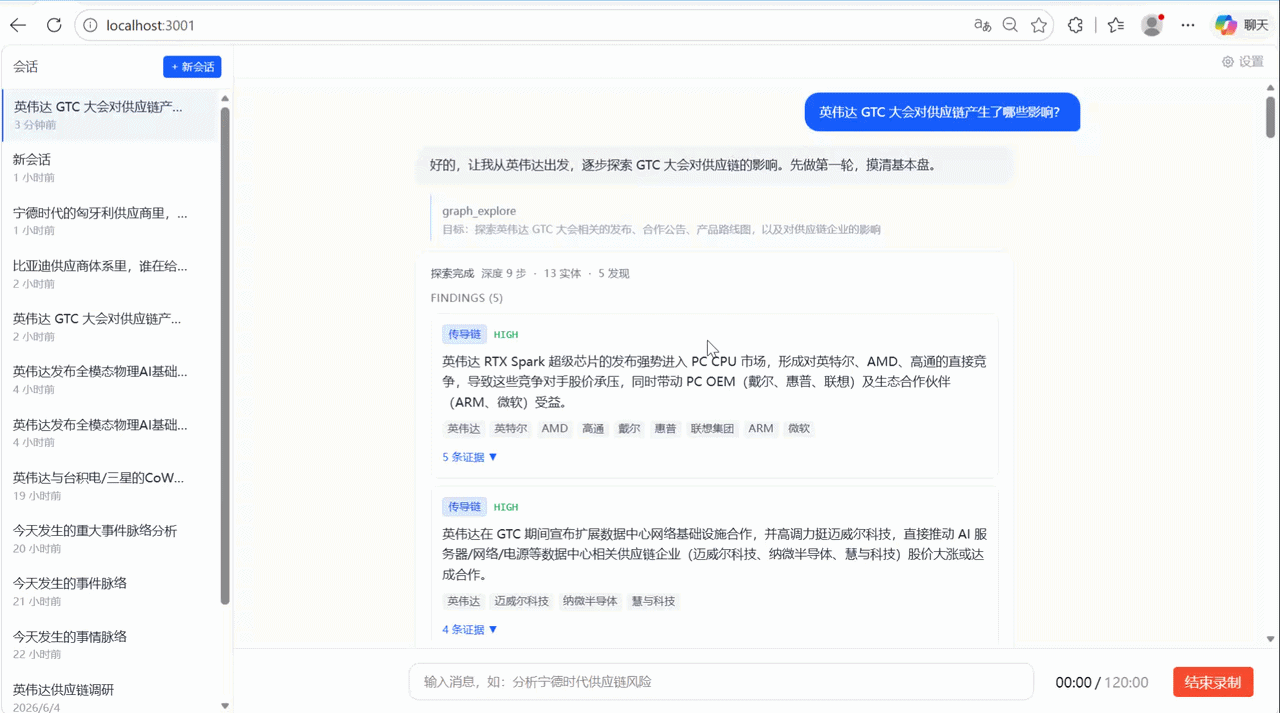Click the 传导链 tag on the 迈威尔科技 finding

pyautogui.click(x=464, y=507)
